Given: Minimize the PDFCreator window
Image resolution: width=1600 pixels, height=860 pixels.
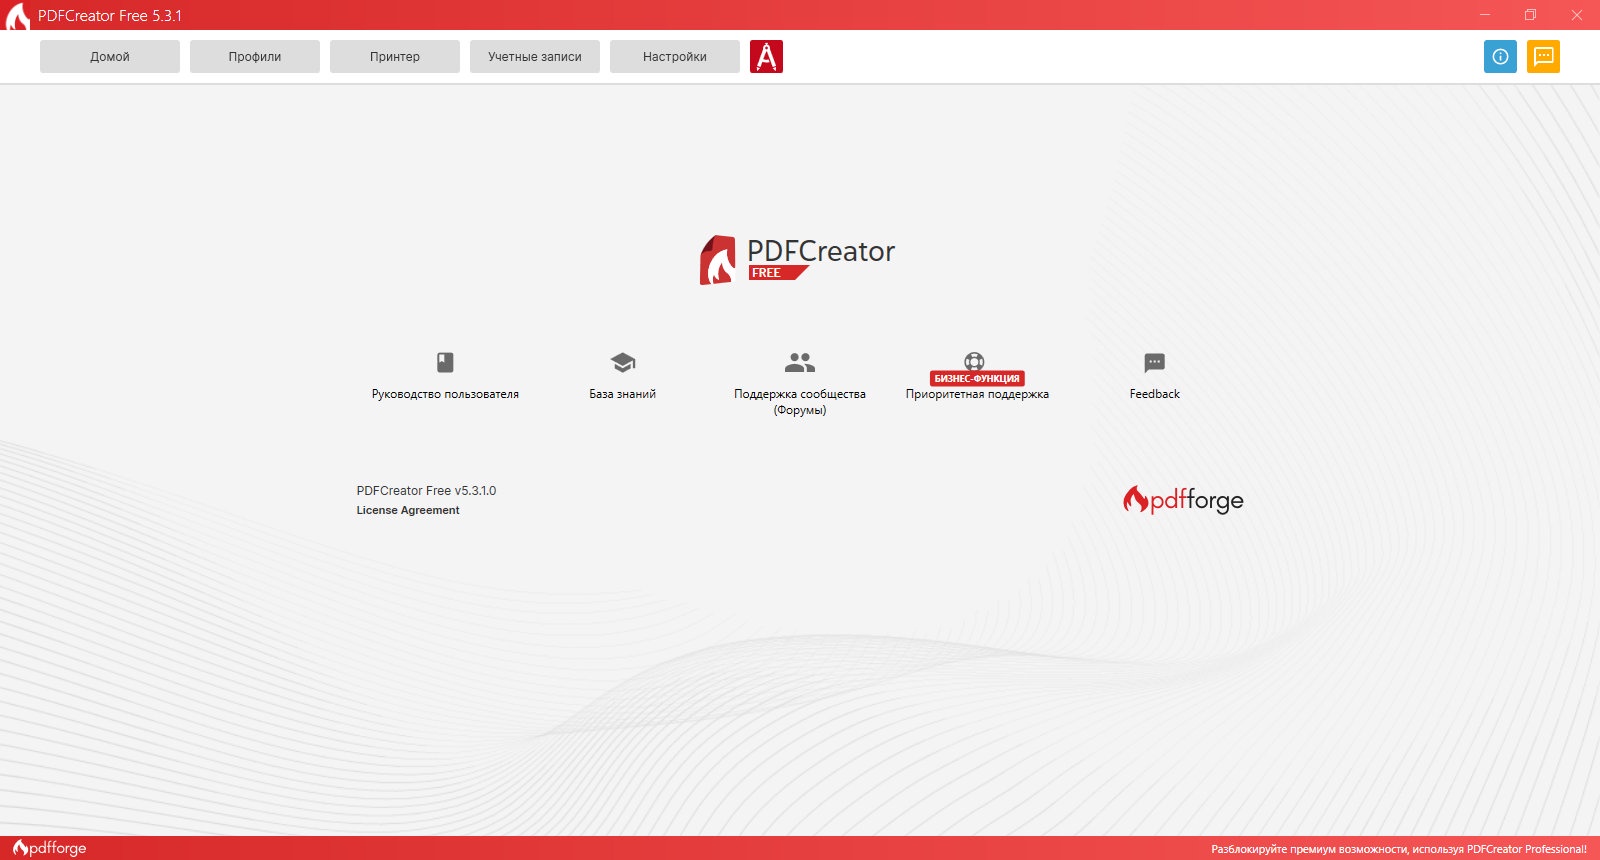Looking at the screenshot, I should 1485,15.
